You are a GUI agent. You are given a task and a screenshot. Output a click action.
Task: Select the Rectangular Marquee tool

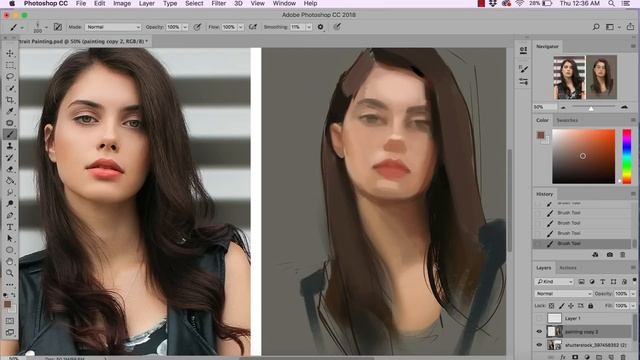tap(10, 65)
